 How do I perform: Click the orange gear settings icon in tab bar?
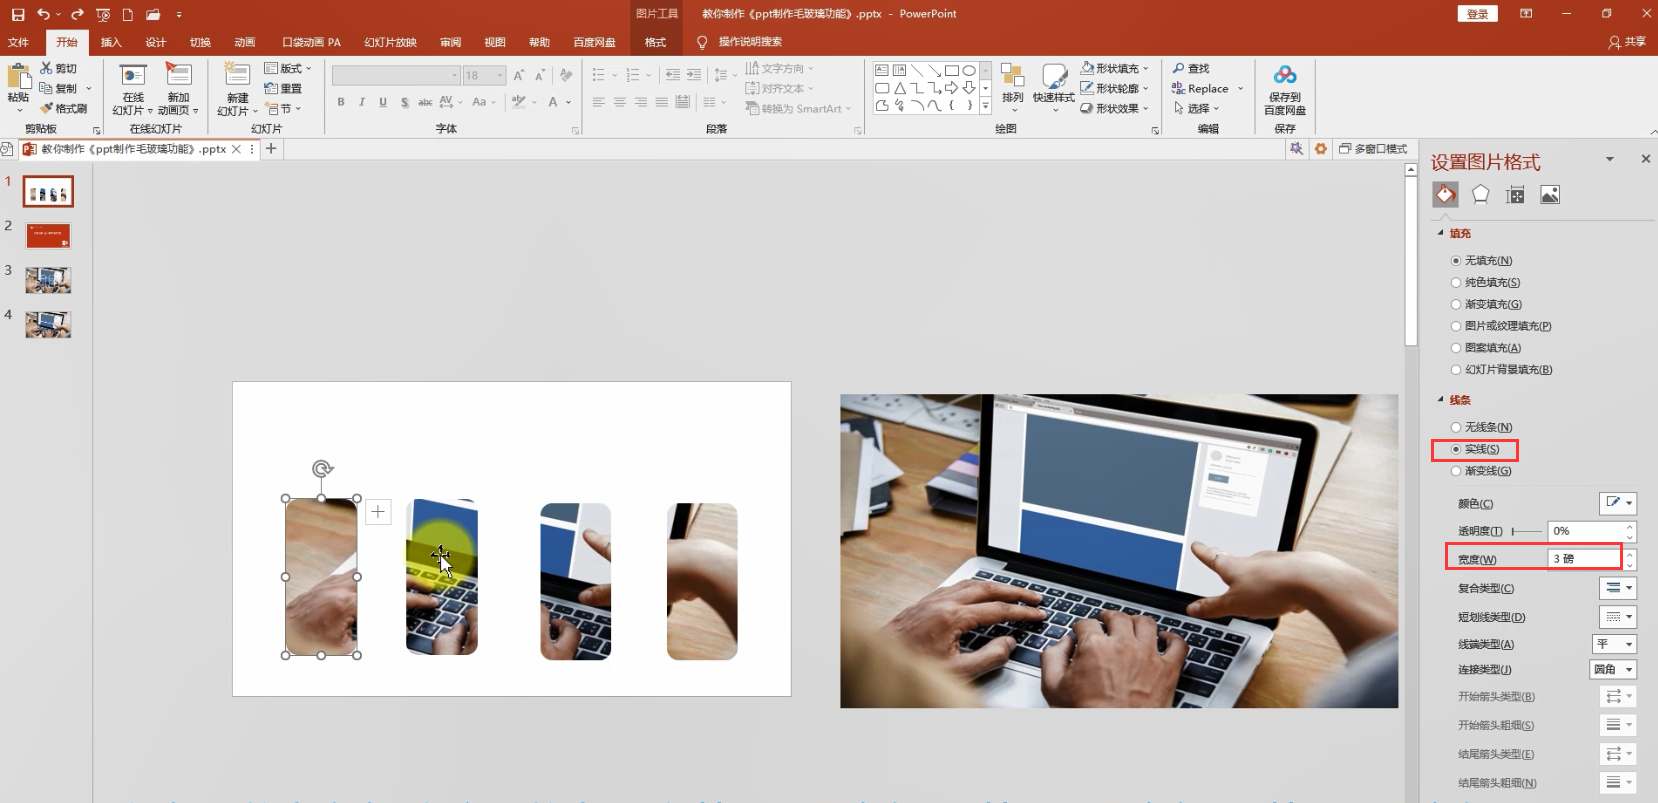coord(1321,148)
